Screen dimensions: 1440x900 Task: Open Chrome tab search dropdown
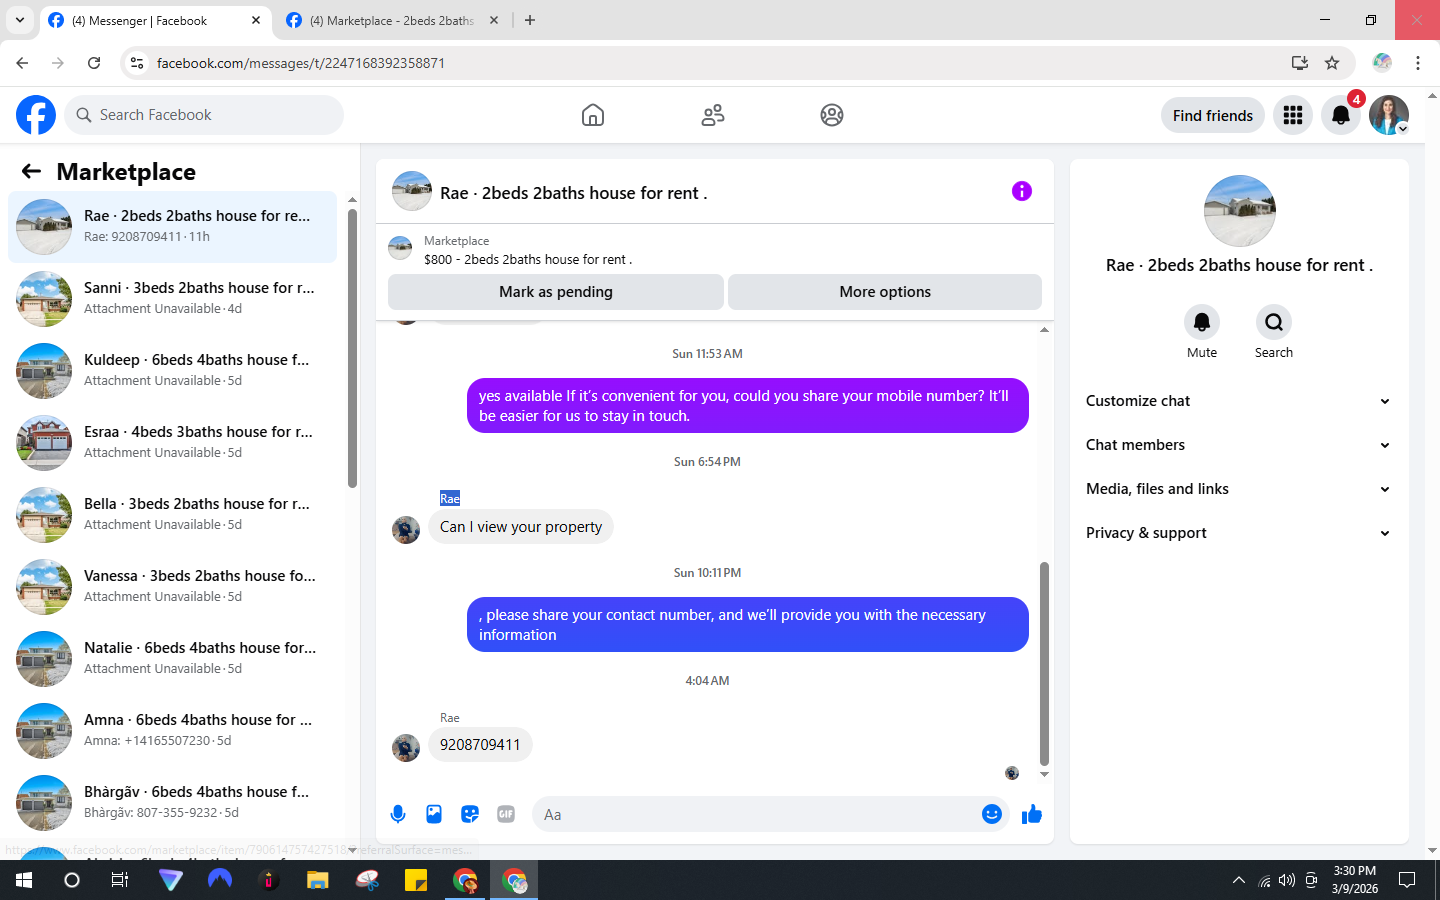pyautogui.click(x=20, y=20)
